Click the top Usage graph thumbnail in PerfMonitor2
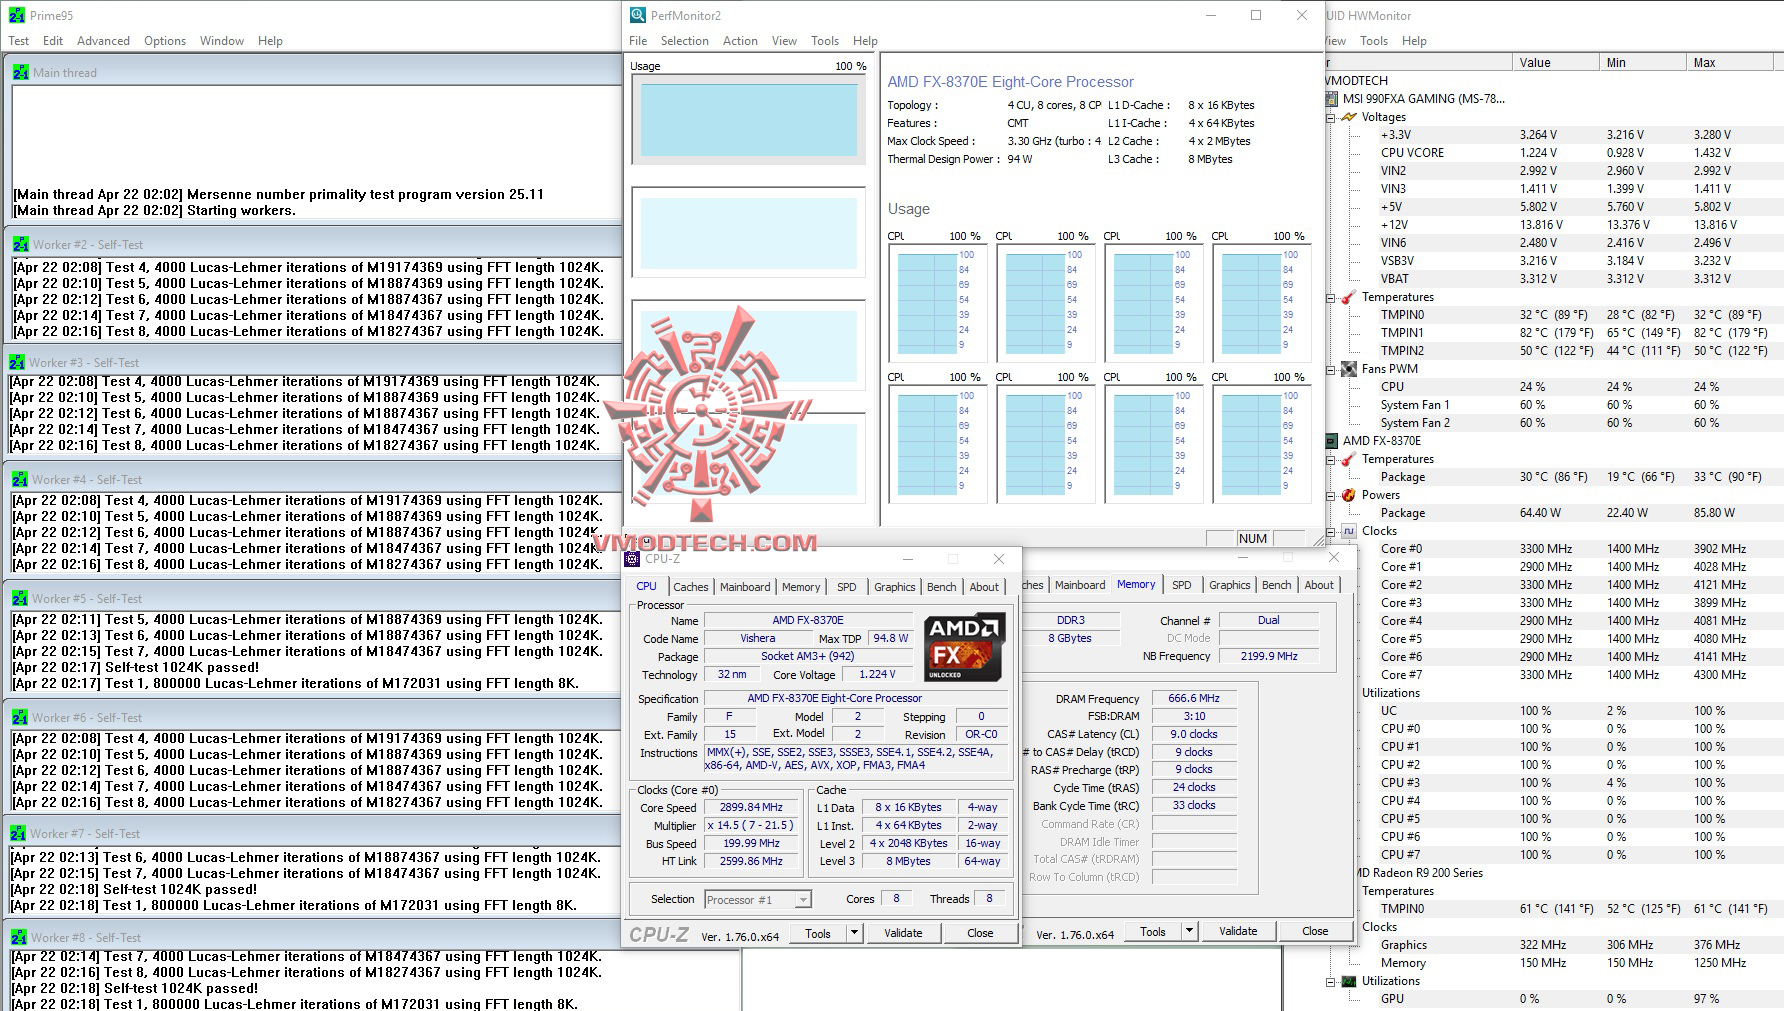1784x1011 pixels. 749,119
